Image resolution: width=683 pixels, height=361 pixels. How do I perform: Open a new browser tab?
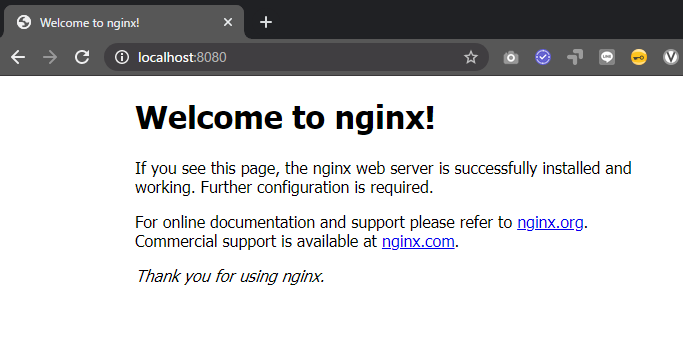pos(266,22)
